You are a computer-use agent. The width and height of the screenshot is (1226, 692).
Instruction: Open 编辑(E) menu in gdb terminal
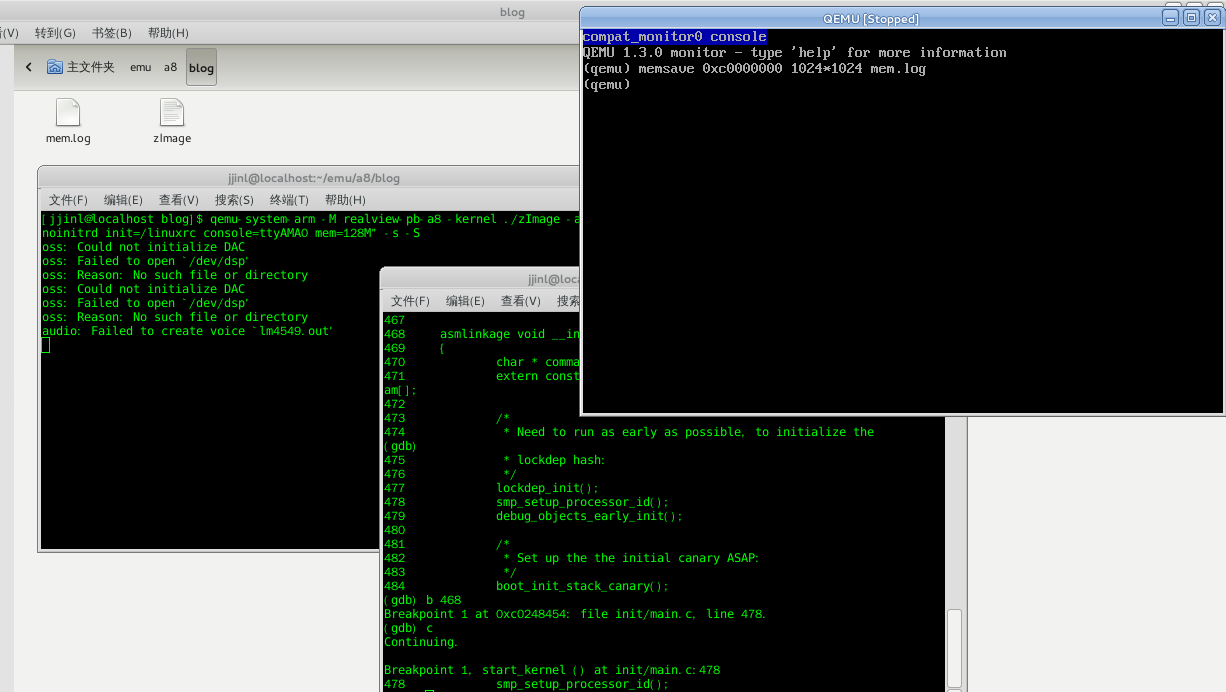tap(465, 301)
